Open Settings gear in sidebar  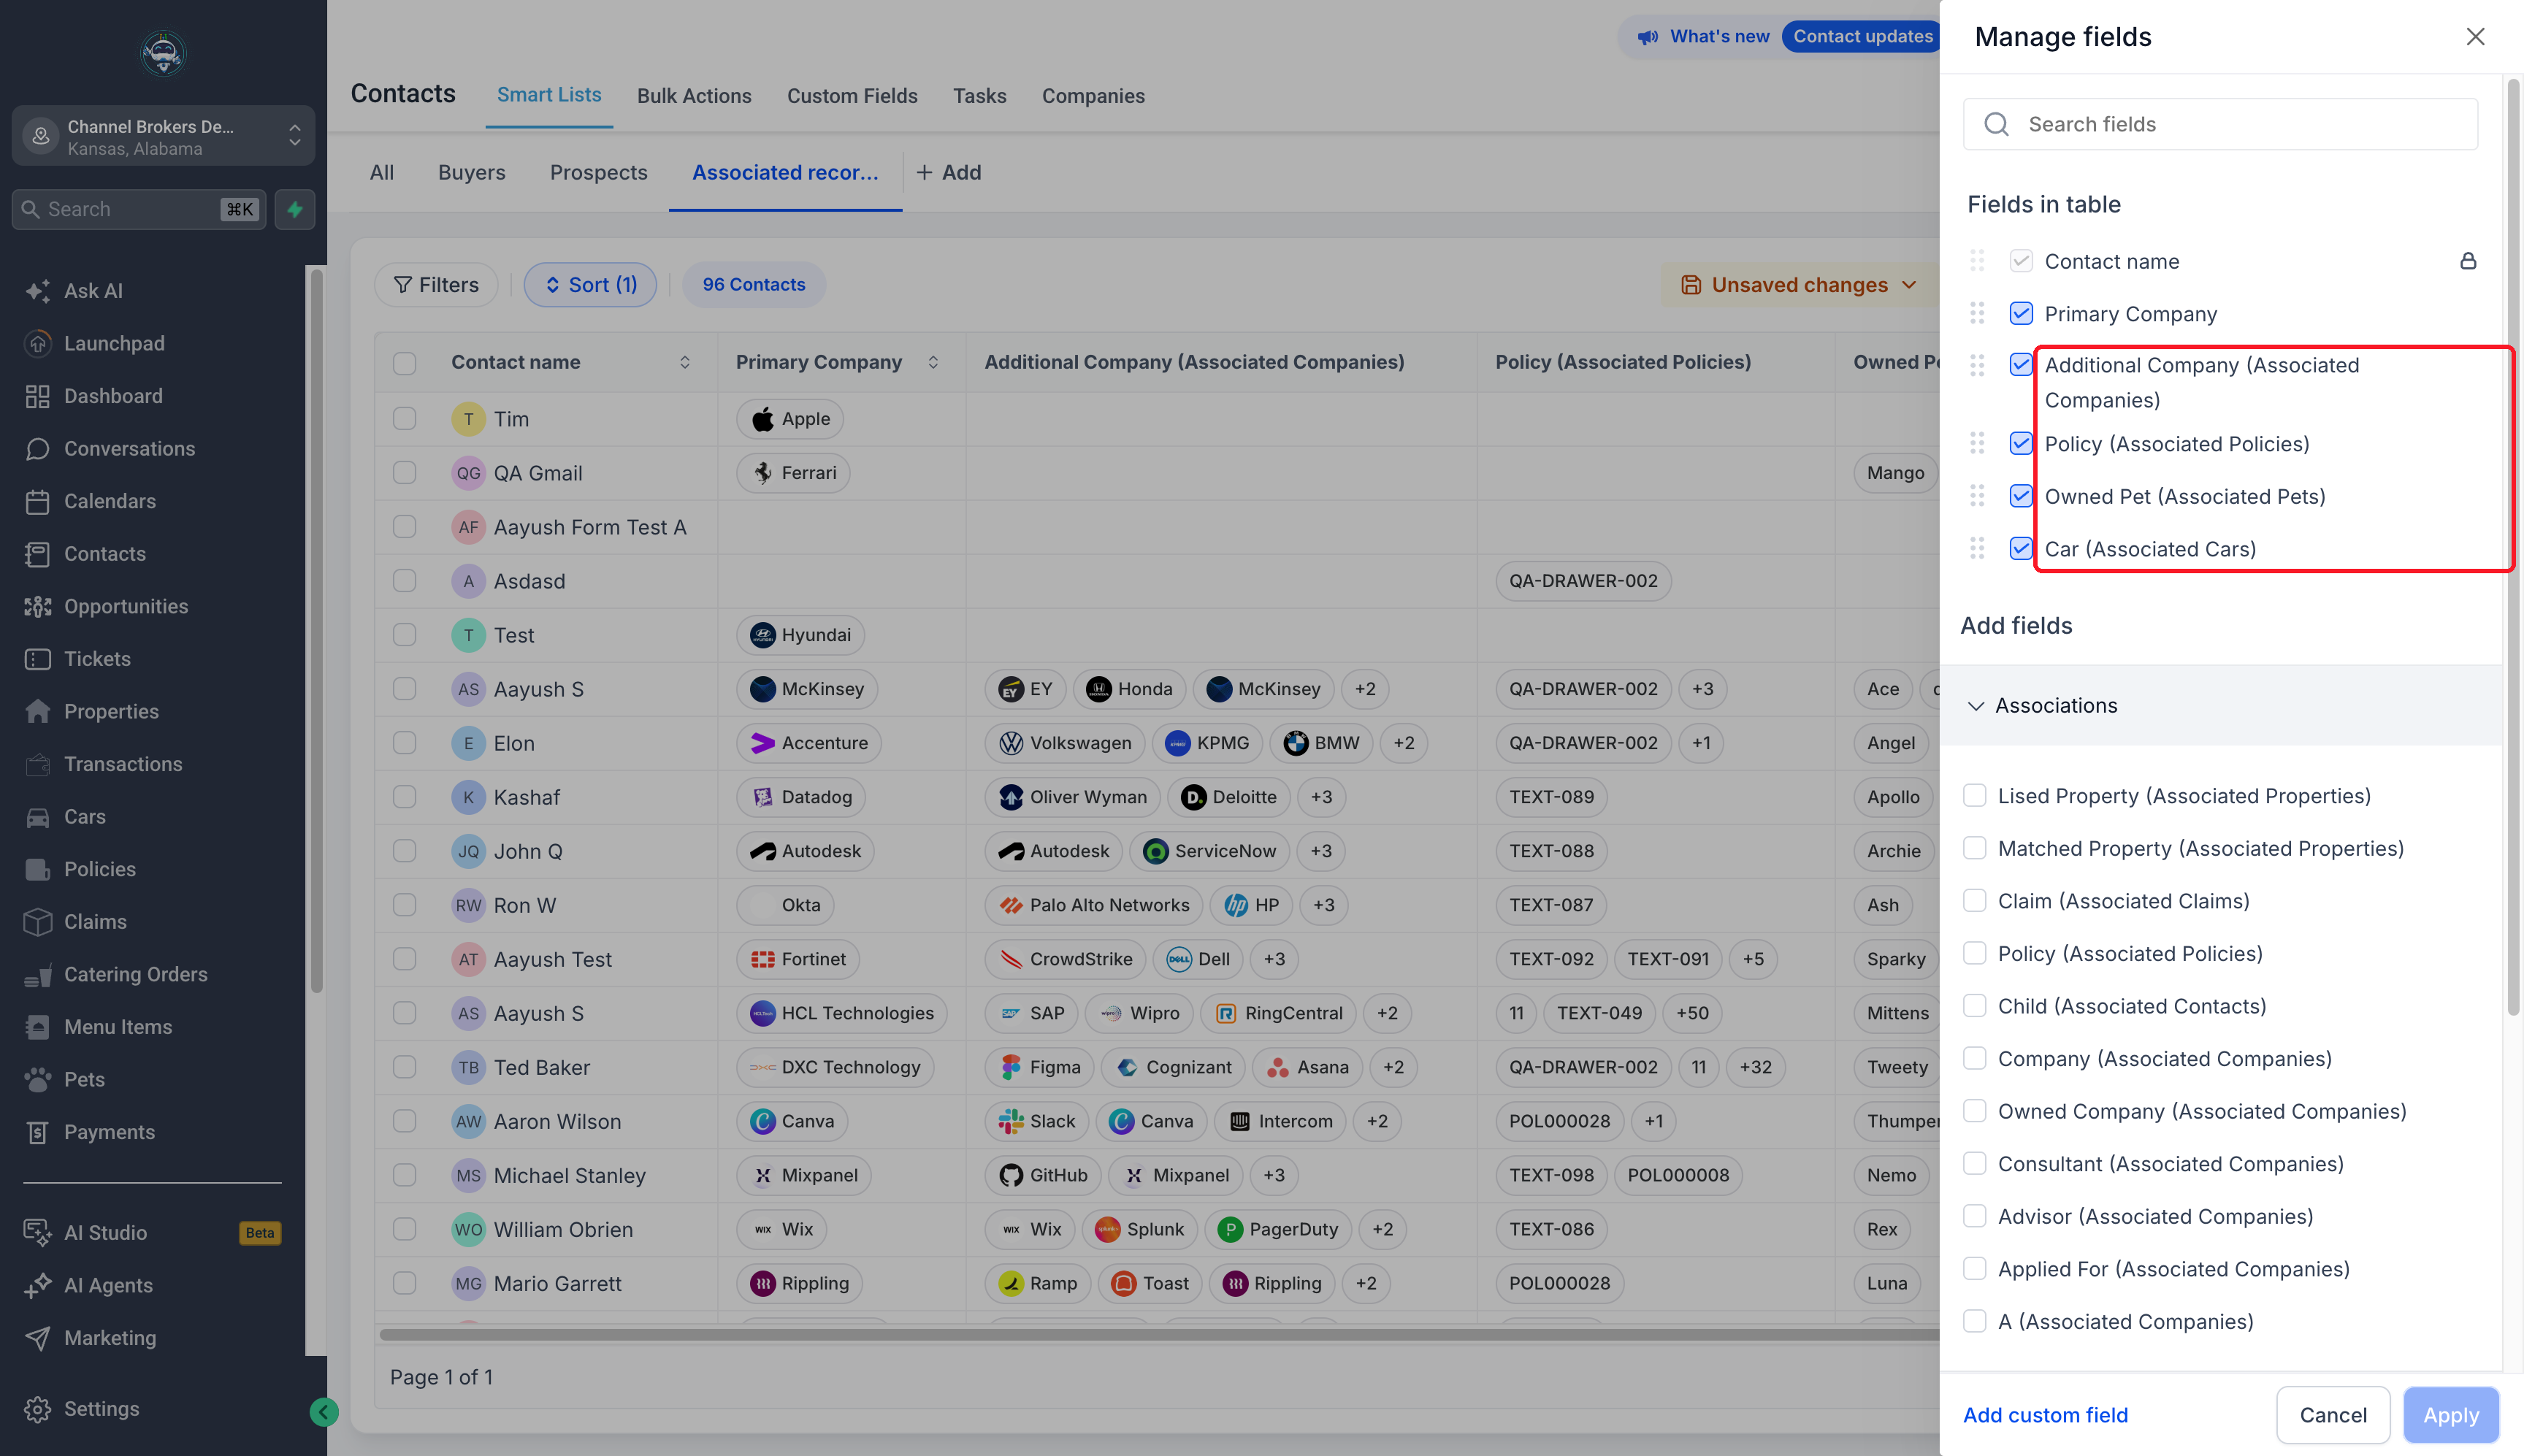(x=38, y=1409)
